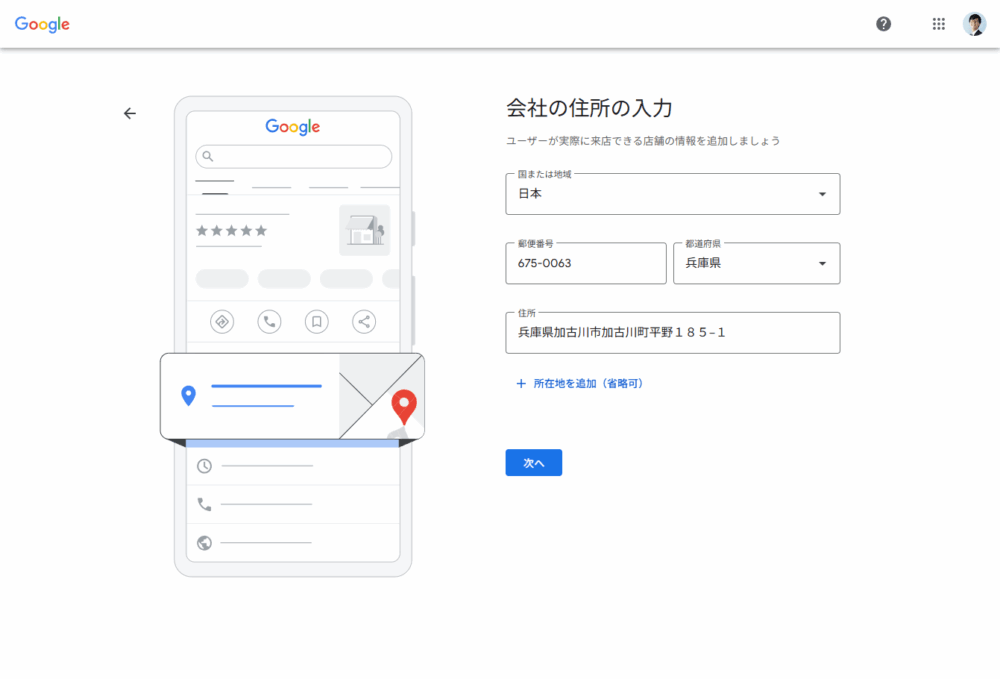Click the clock hours icon in mockup
The height and width of the screenshot is (679, 1000).
click(205, 466)
